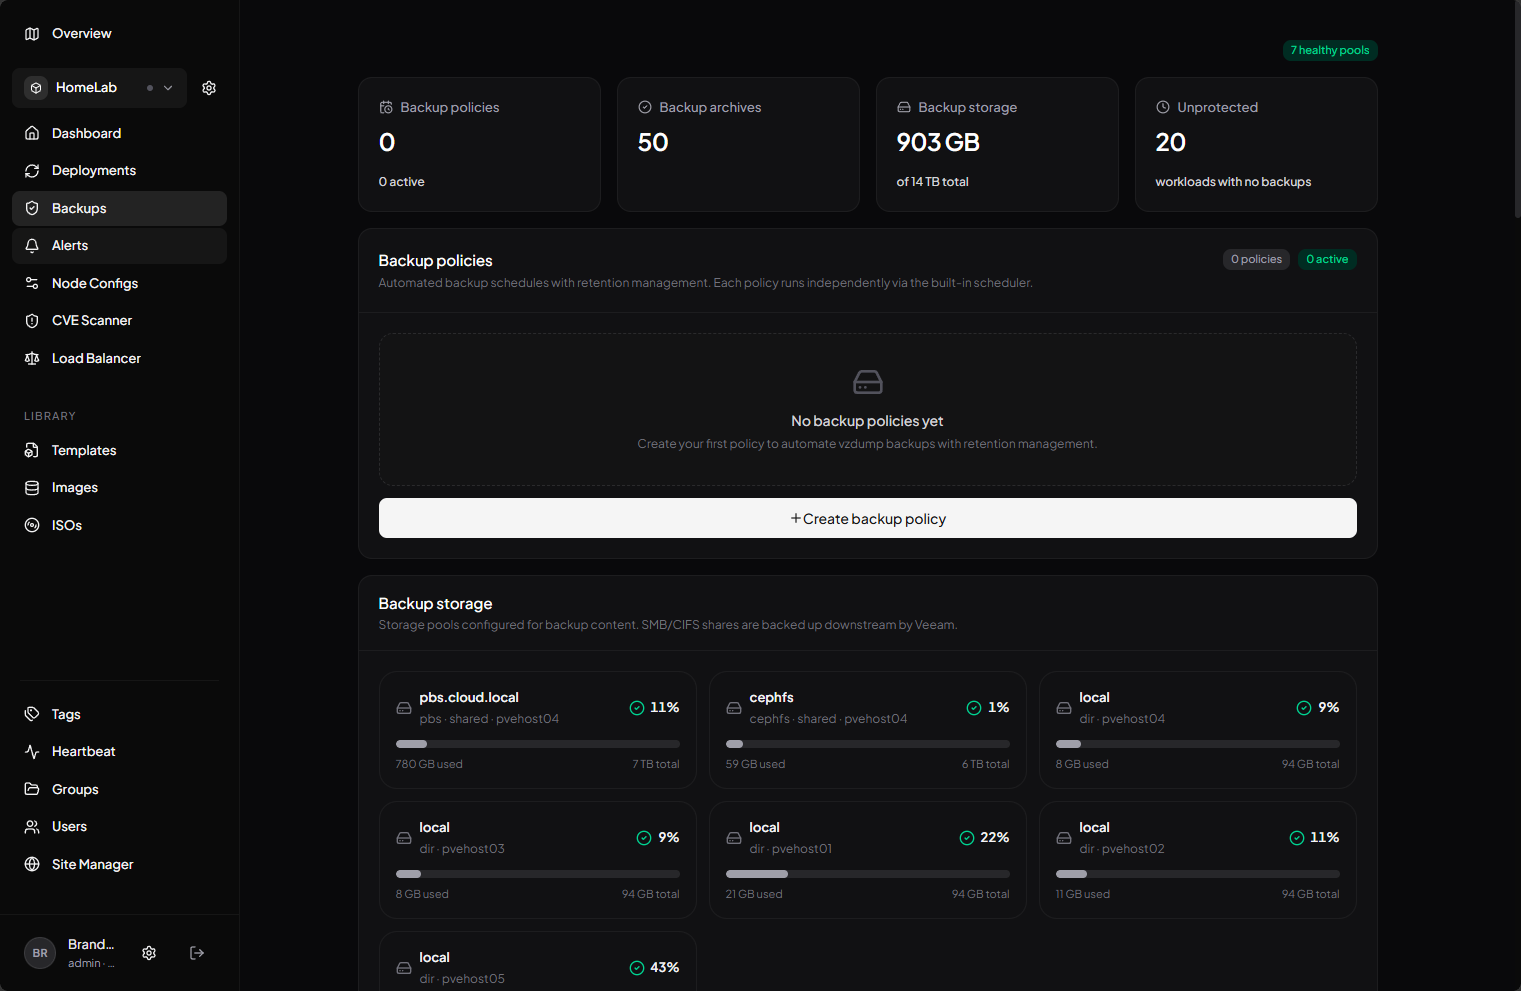Click the CVE Scanner shield icon

click(x=32, y=321)
